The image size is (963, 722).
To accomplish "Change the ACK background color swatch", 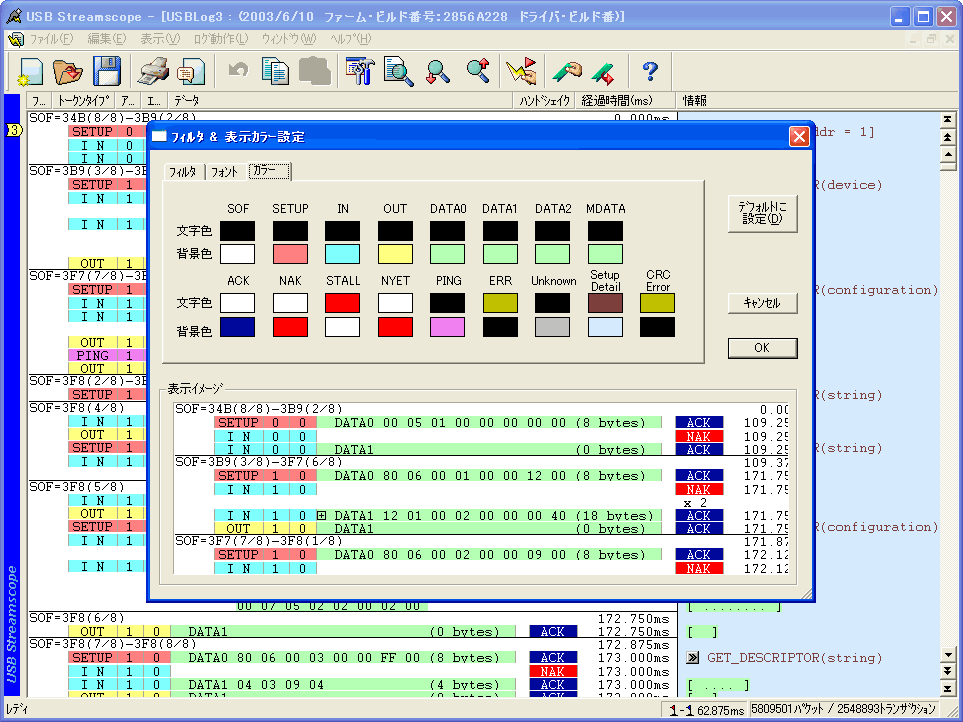I will 237,327.
